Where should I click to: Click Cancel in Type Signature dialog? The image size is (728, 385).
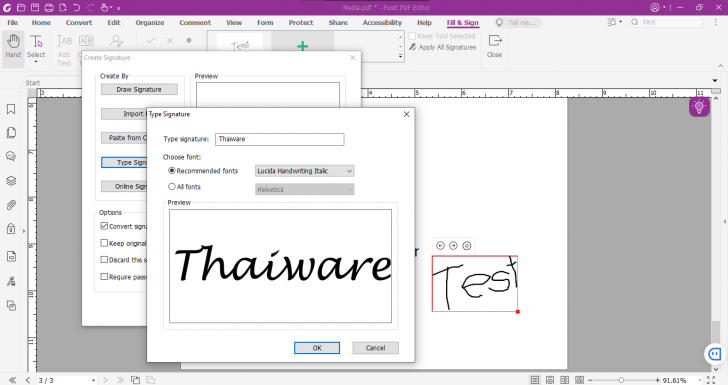(x=376, y=348)
